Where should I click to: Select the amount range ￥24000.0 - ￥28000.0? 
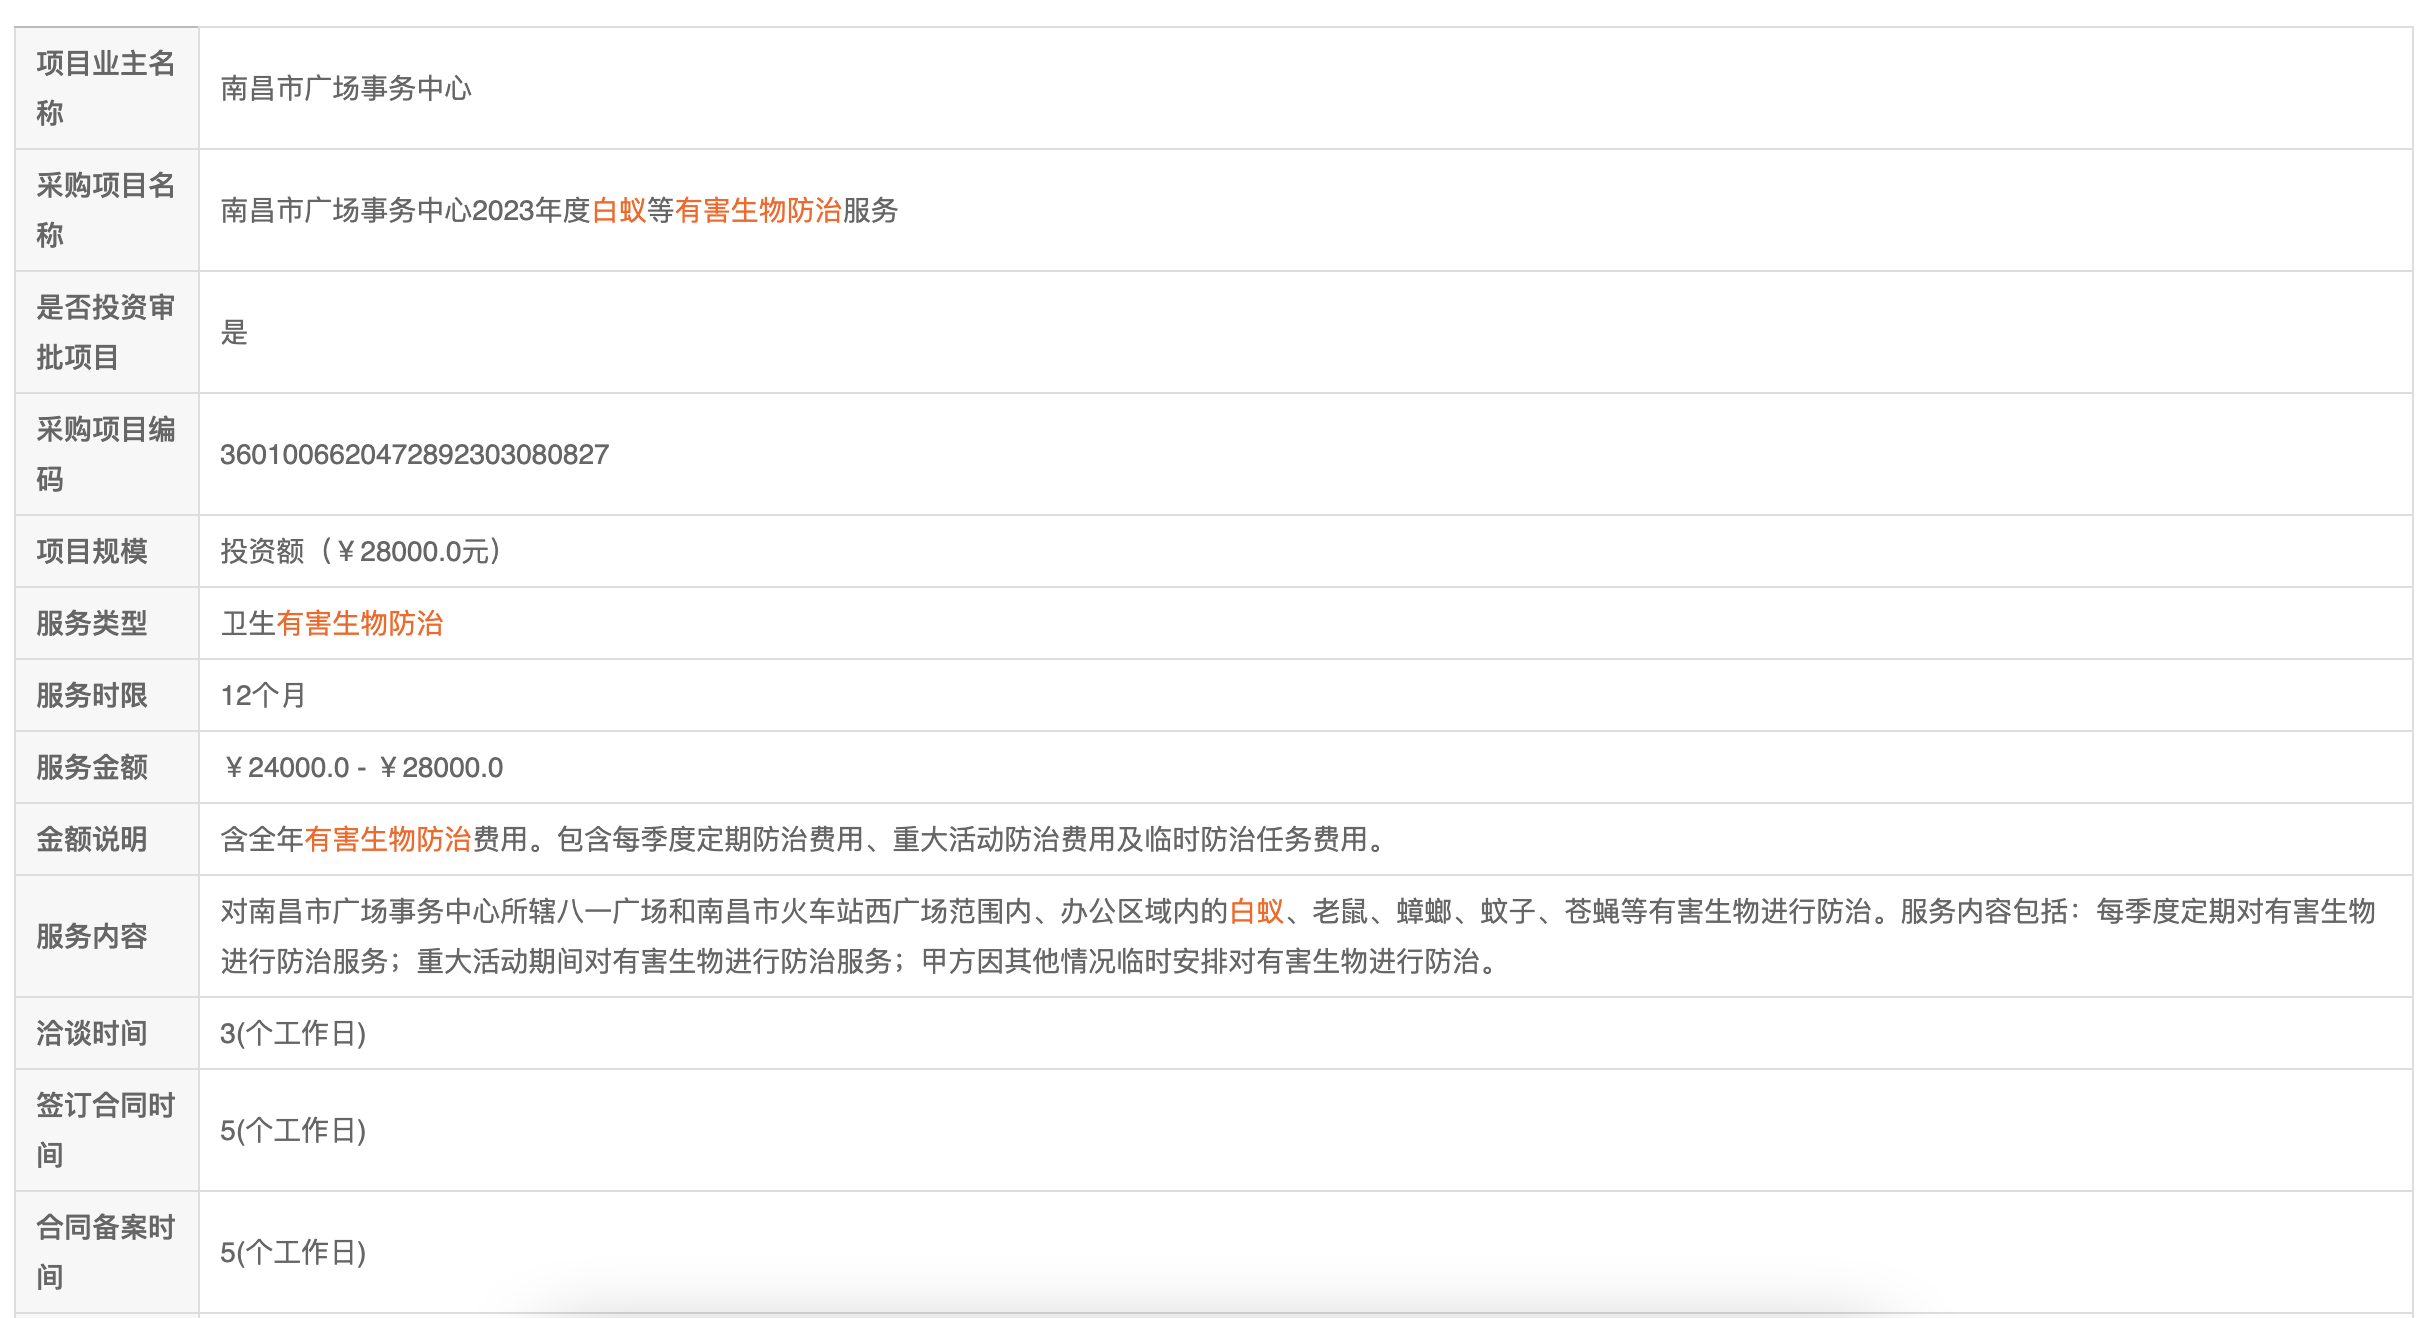(x=362, y=767)
